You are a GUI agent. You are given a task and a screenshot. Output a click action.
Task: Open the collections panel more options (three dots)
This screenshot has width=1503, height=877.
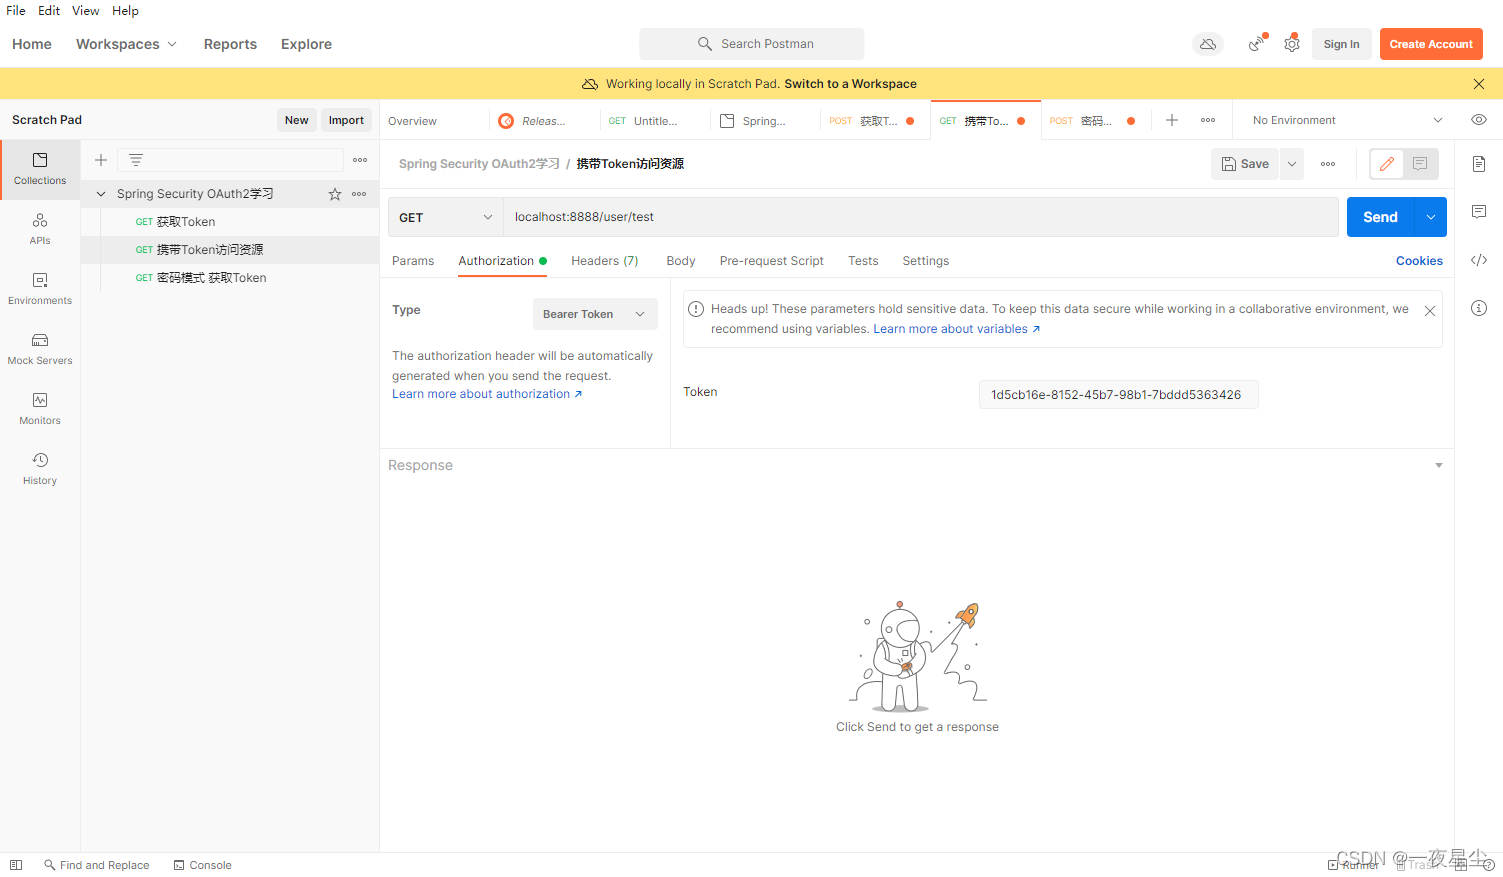click(360, 160)
